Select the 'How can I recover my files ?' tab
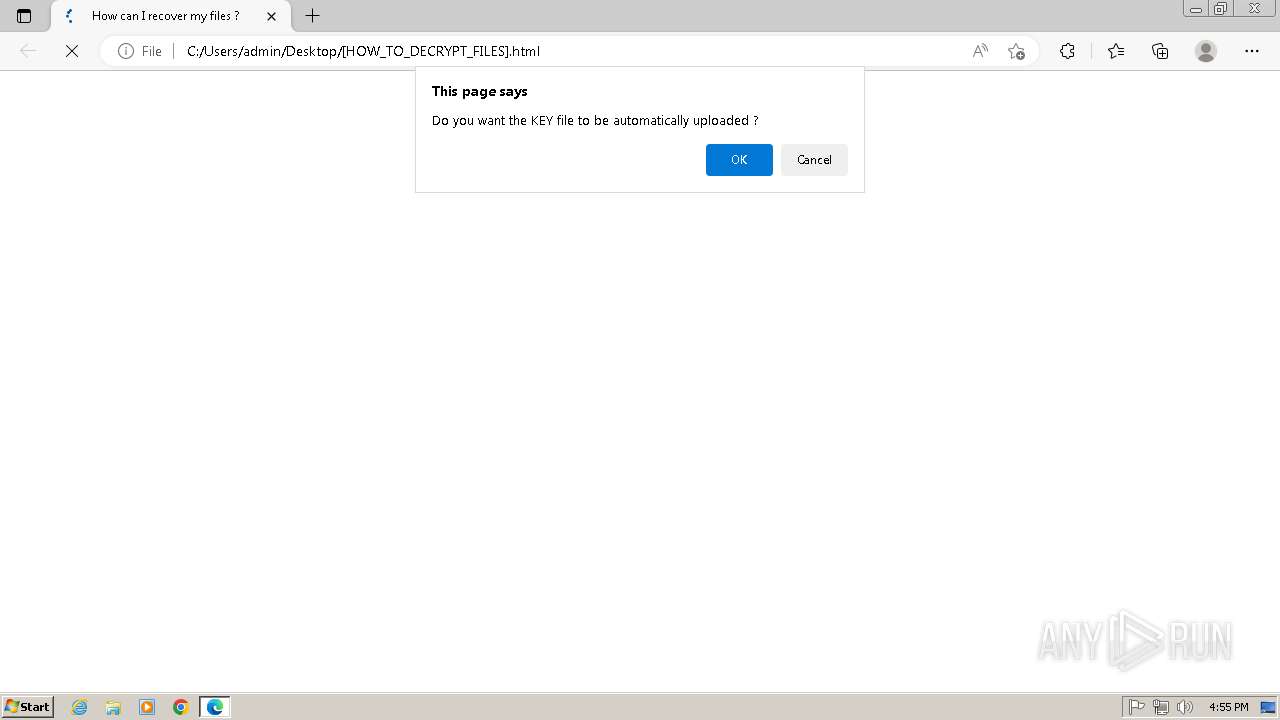 pyautogui.click(x=165, y=16)
